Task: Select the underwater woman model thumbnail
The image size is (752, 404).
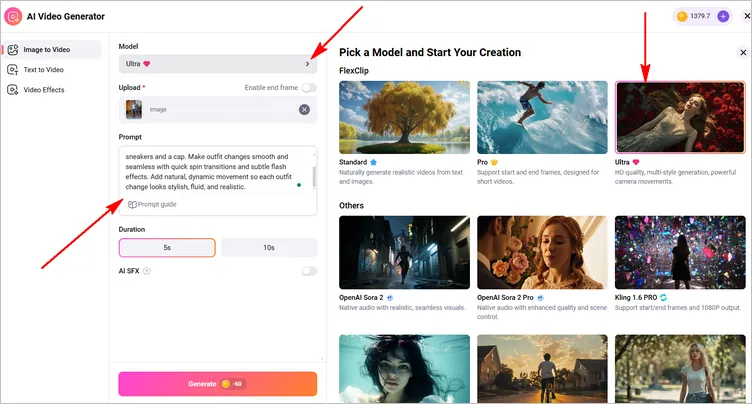Action: (404, 369)
